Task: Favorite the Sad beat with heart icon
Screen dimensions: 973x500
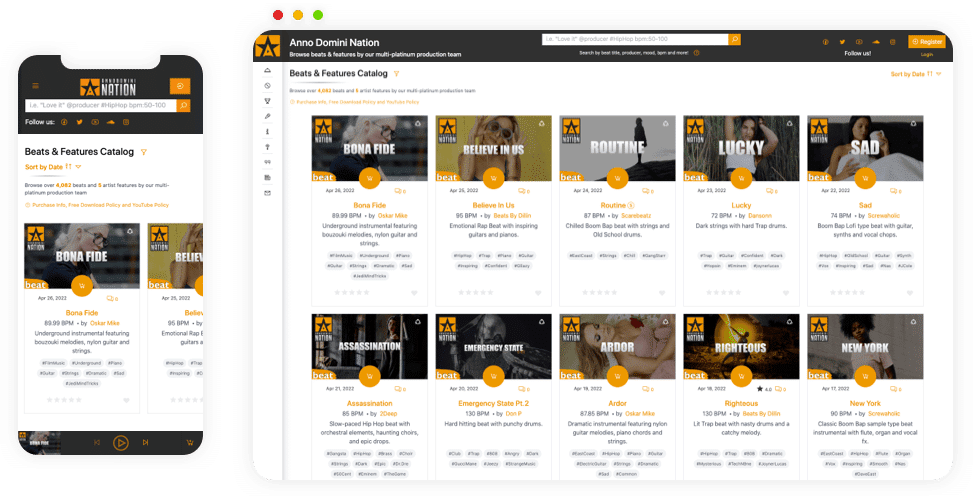Action: tap(909, 293)
